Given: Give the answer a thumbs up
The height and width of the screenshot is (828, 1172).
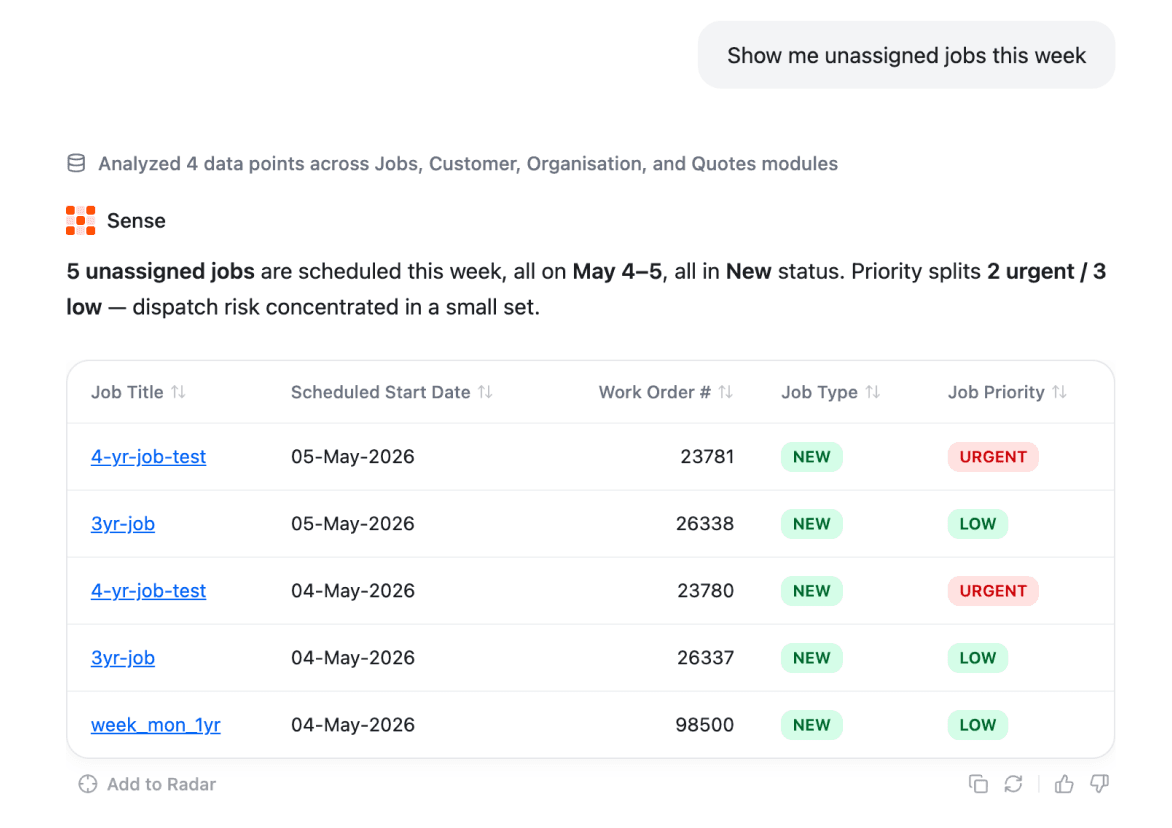Looking at the screenshot, I should pos(1064,784).
